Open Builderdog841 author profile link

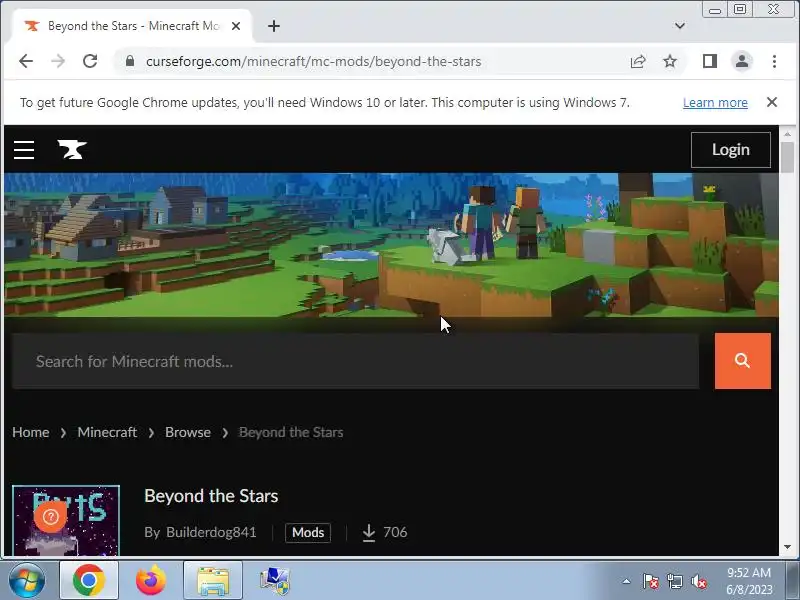[x=211, y=532]
